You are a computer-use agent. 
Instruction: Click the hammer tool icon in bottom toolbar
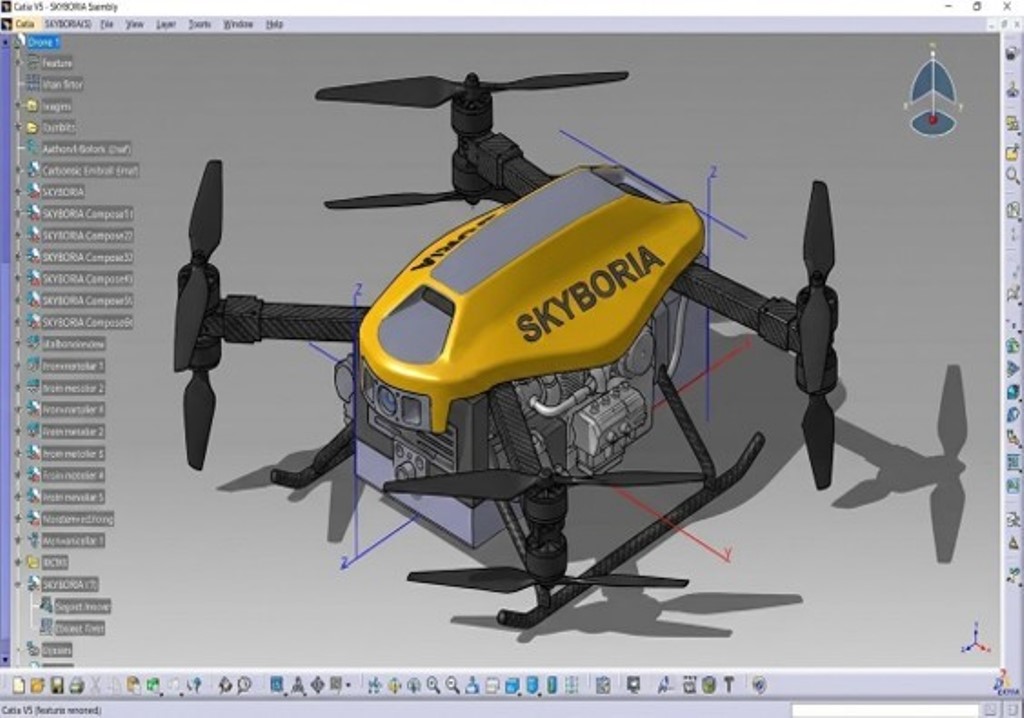[728, 685]
